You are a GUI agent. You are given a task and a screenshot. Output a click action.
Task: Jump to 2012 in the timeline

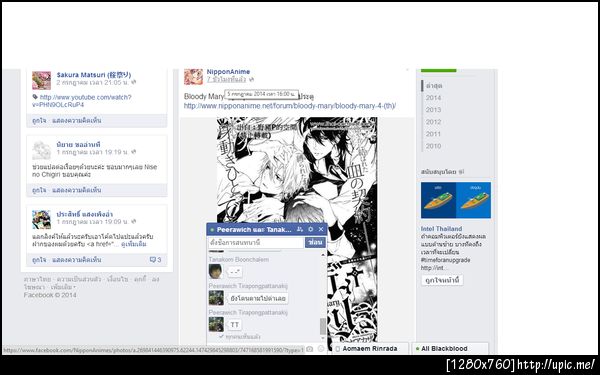coord(434,122)
